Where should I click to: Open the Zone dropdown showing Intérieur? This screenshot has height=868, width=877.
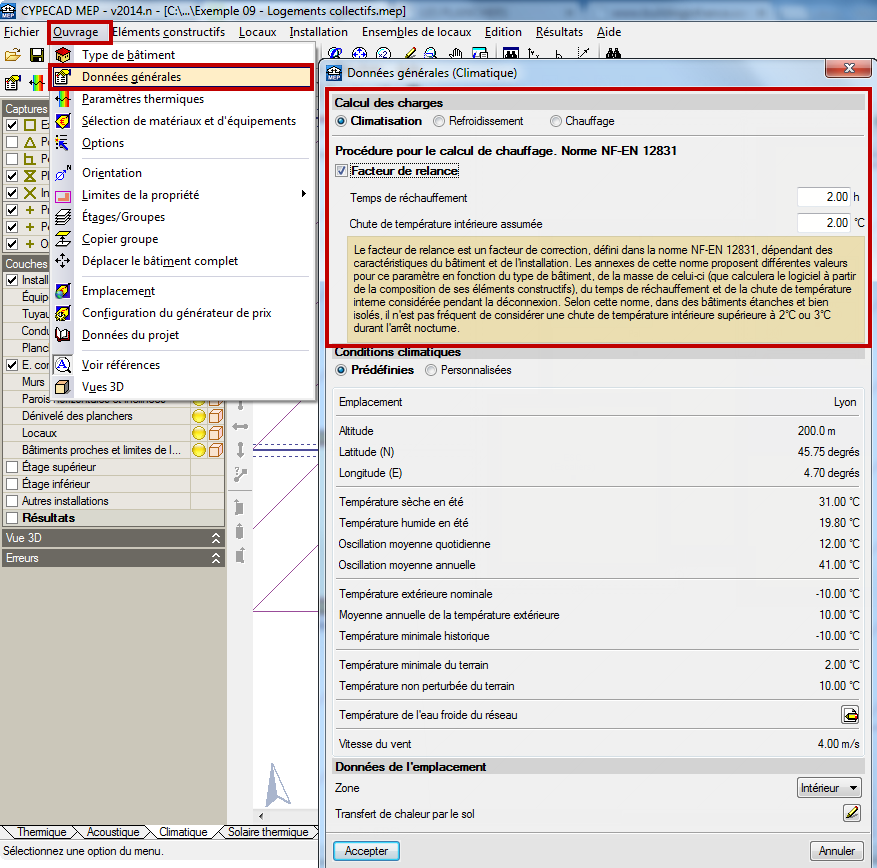click(829, 788)
